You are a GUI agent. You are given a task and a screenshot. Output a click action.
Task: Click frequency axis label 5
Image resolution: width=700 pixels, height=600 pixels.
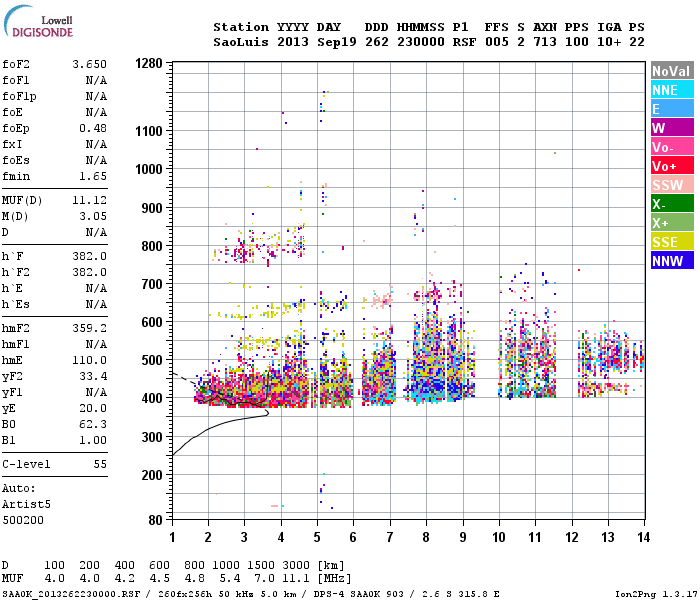(317, 537)
